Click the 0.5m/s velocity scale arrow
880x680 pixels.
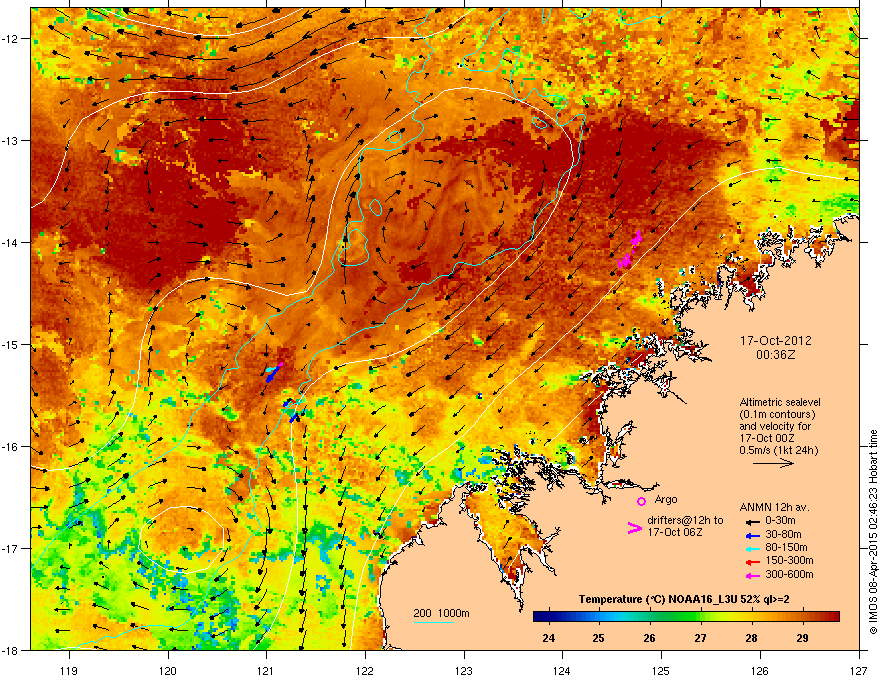773,463
